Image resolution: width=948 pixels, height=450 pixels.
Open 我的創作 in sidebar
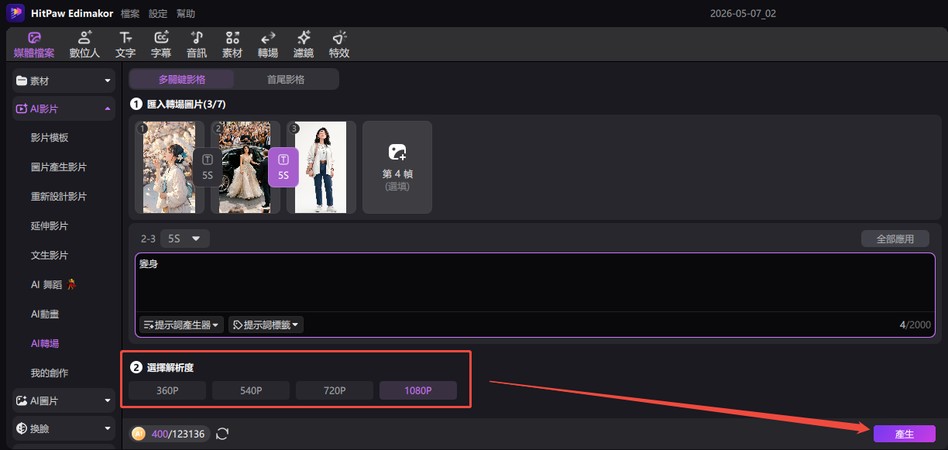point(50,373)
